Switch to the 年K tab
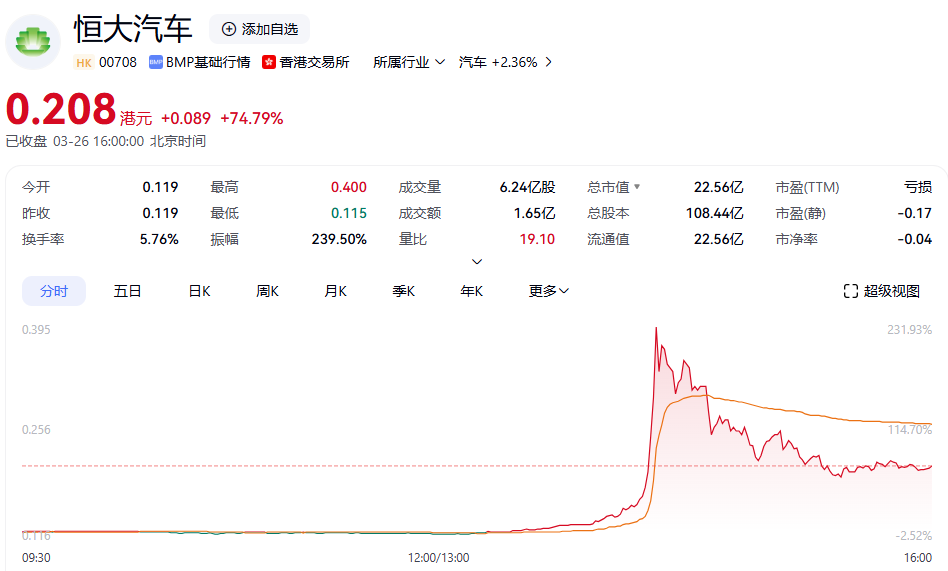Screen dimensions: 948x571 [x=472, y=291]
